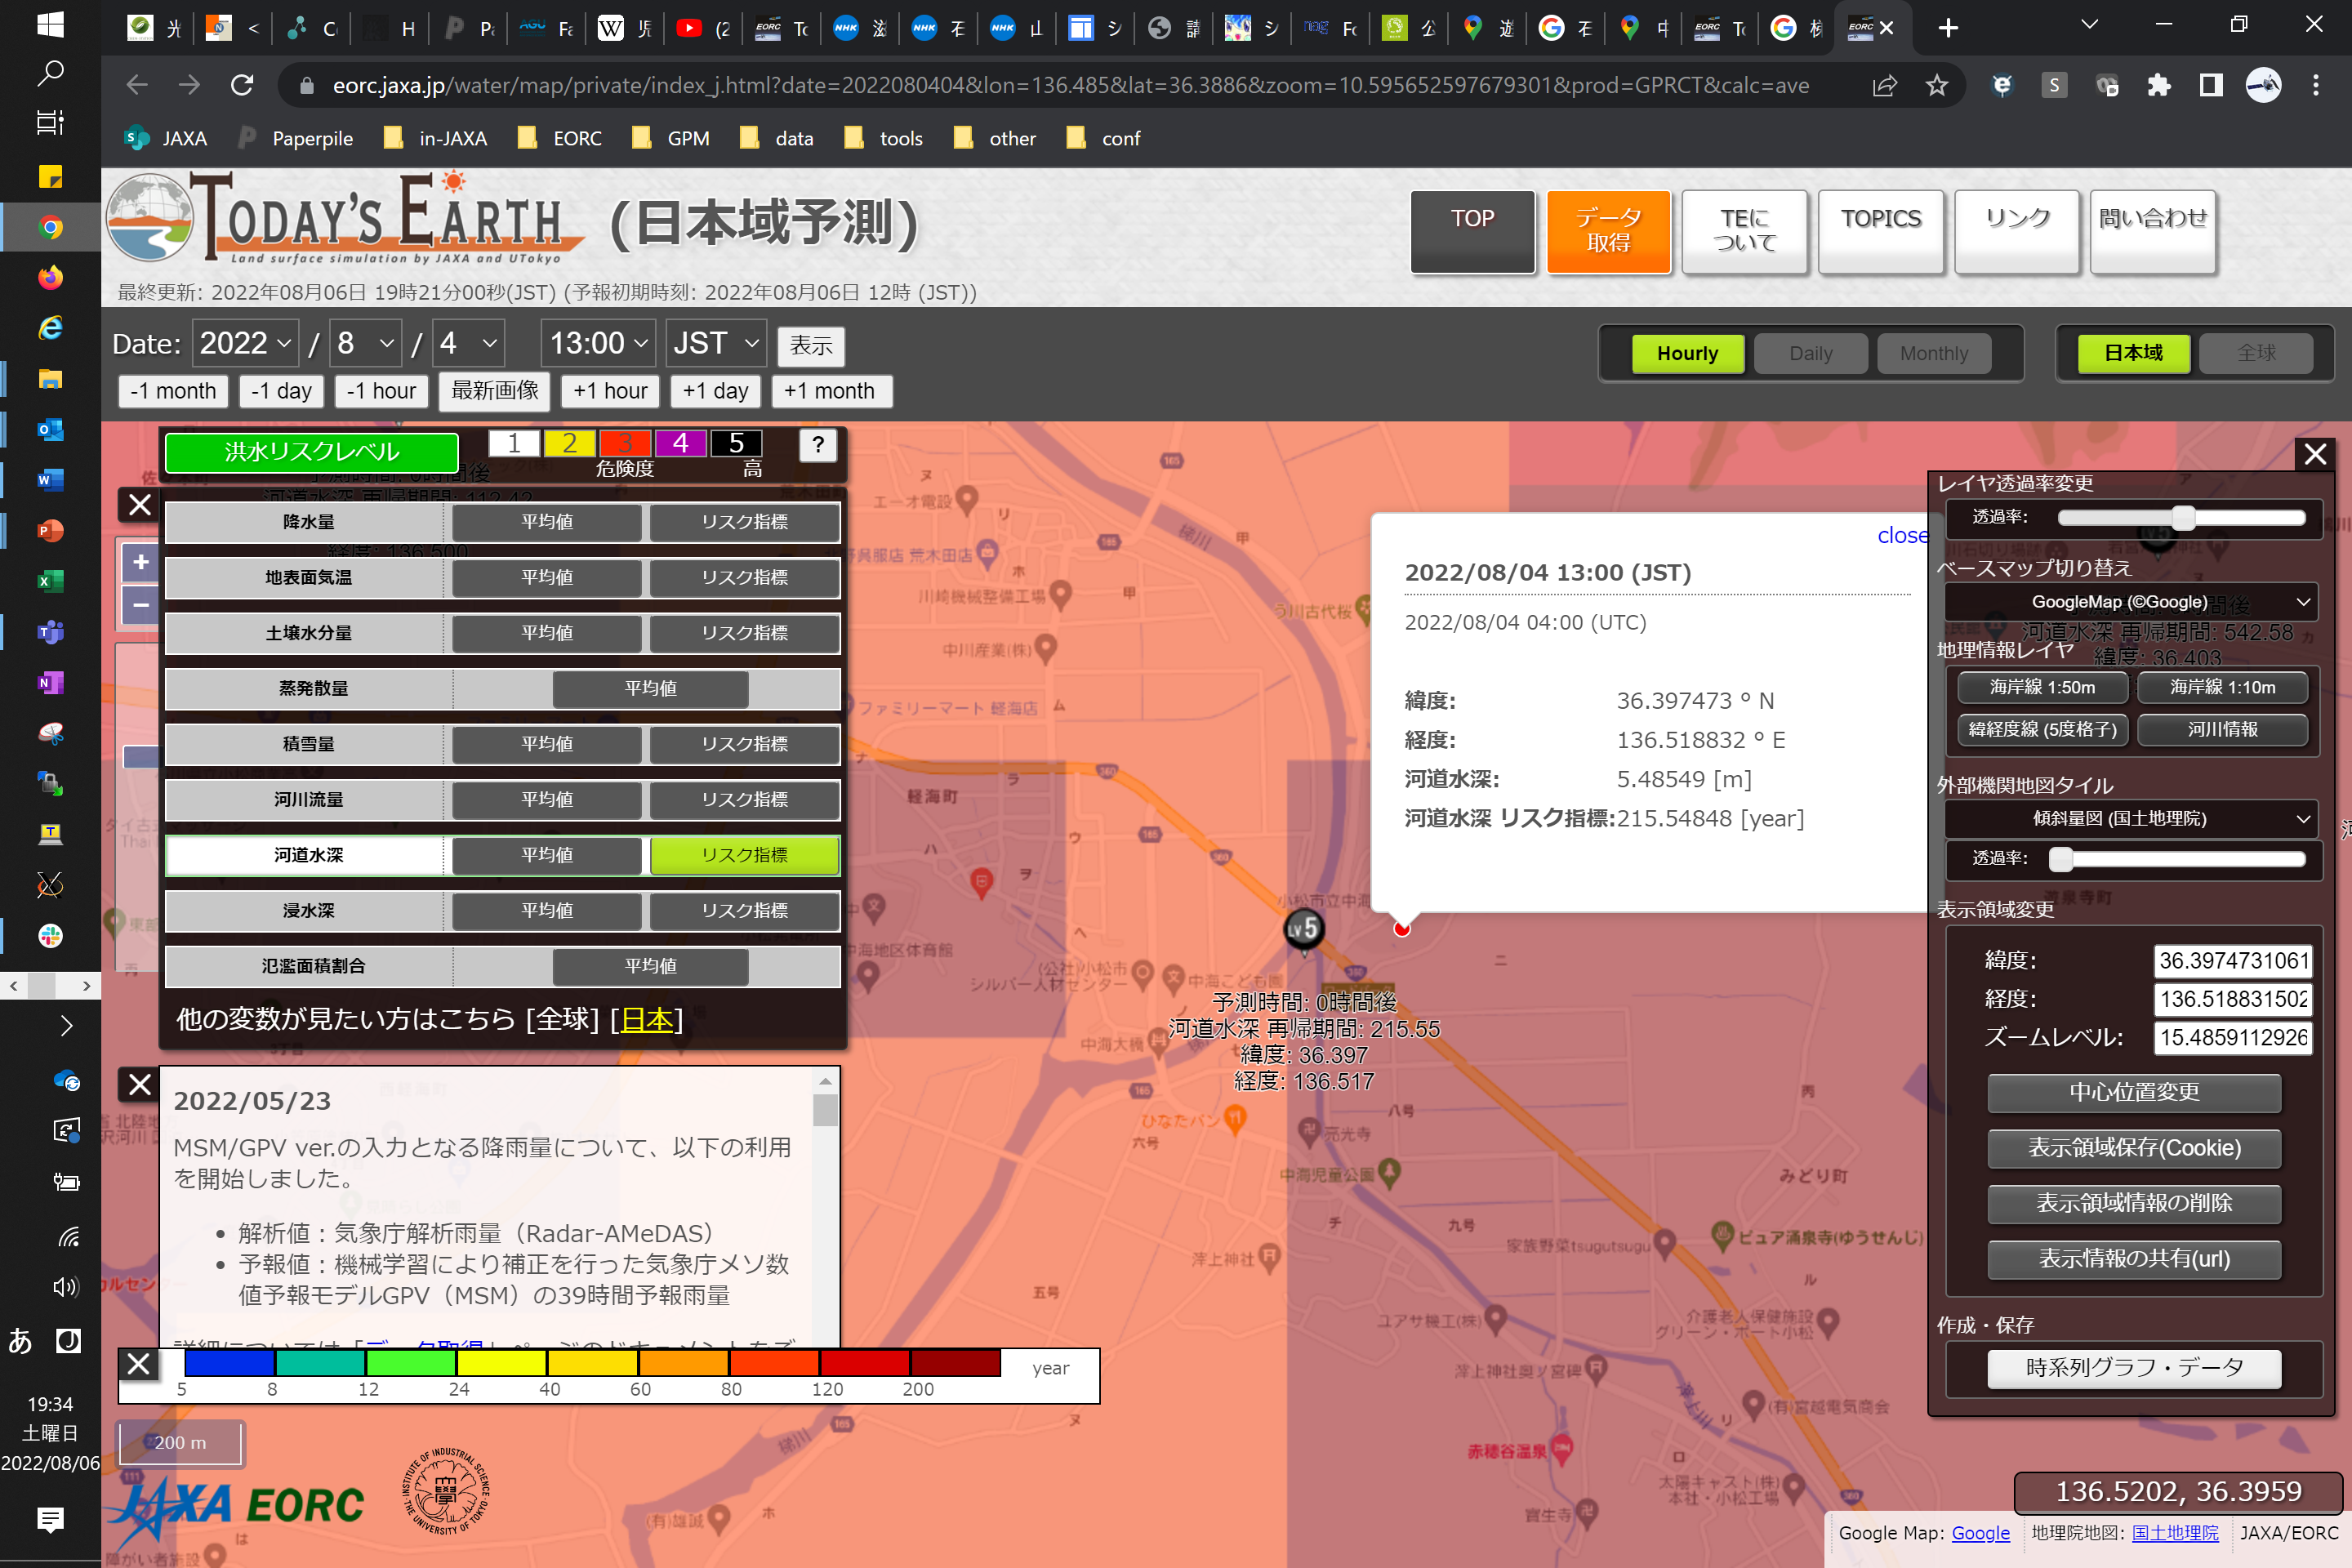Image resolution: width=2352 pixels, height=1568 pixels.
Task: Open the share page icon in the address bar
Action: pyautogui.click(x=1884, y=85)
